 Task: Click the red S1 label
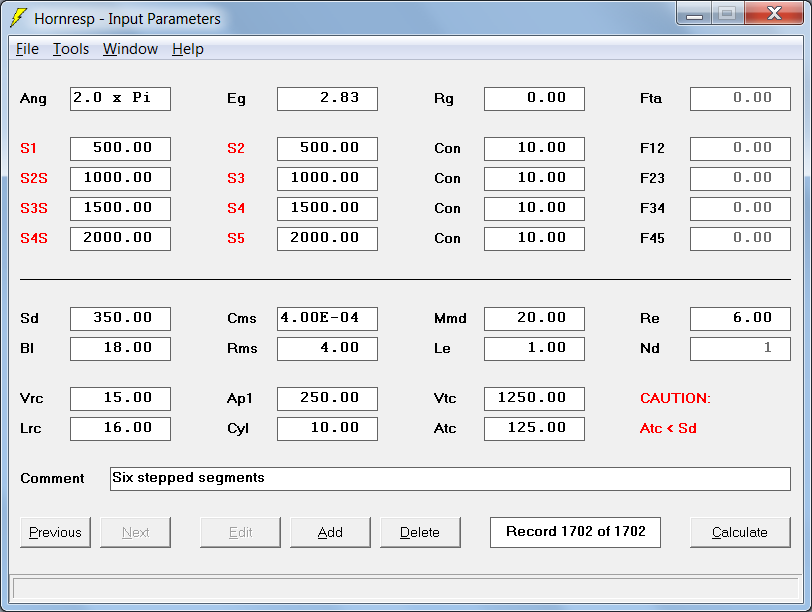click(x=28, y=149)
